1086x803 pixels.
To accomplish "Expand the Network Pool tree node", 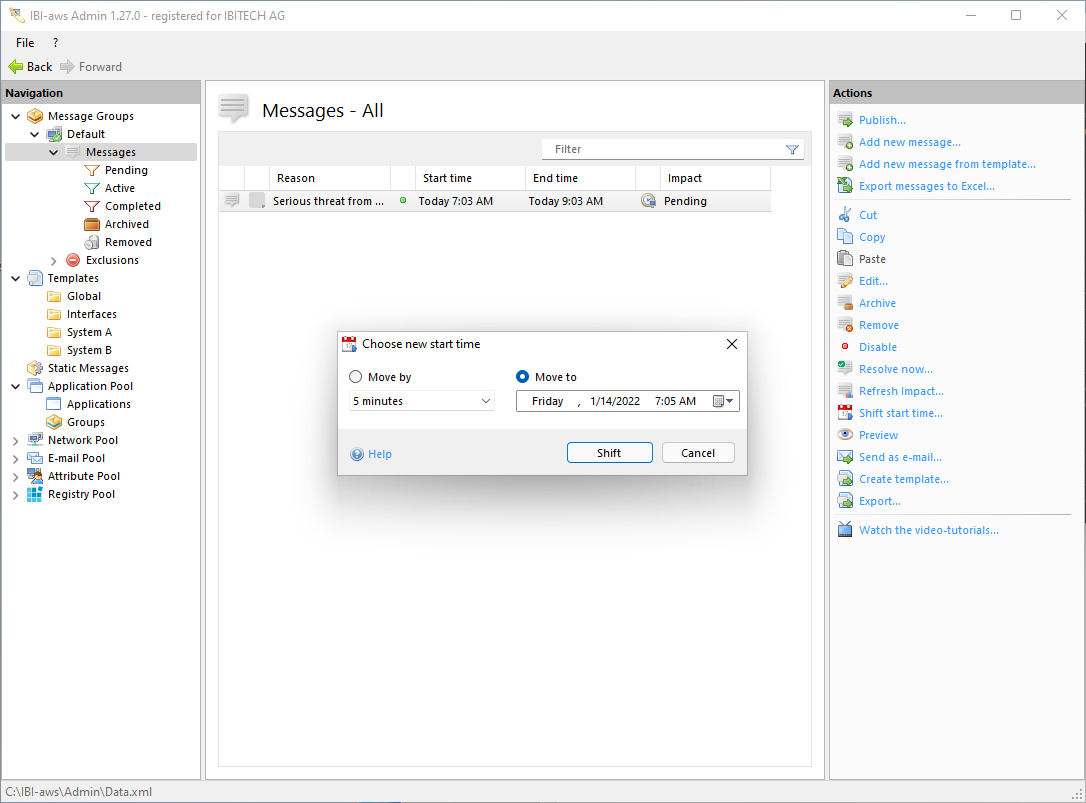I will 15,440.
